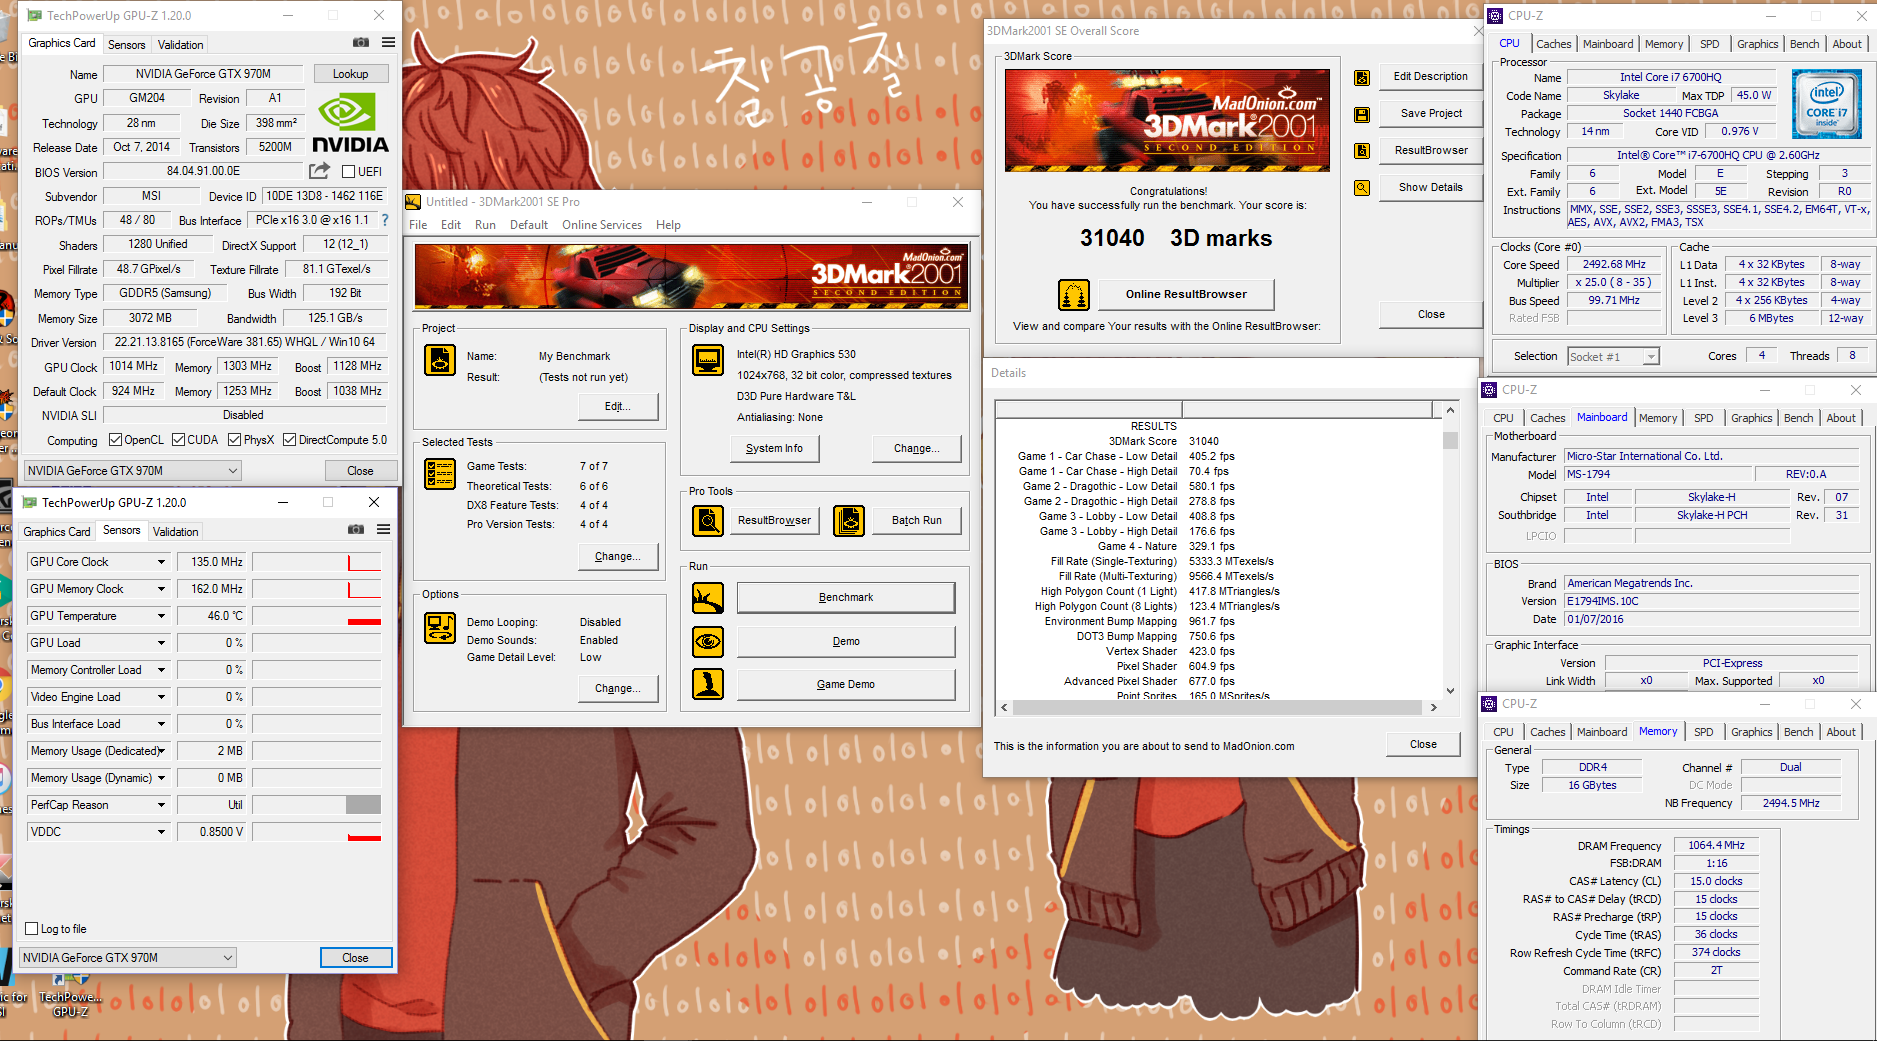Click the Game Demo joystick icon
1877x1041 pixels.
[708, 684]
